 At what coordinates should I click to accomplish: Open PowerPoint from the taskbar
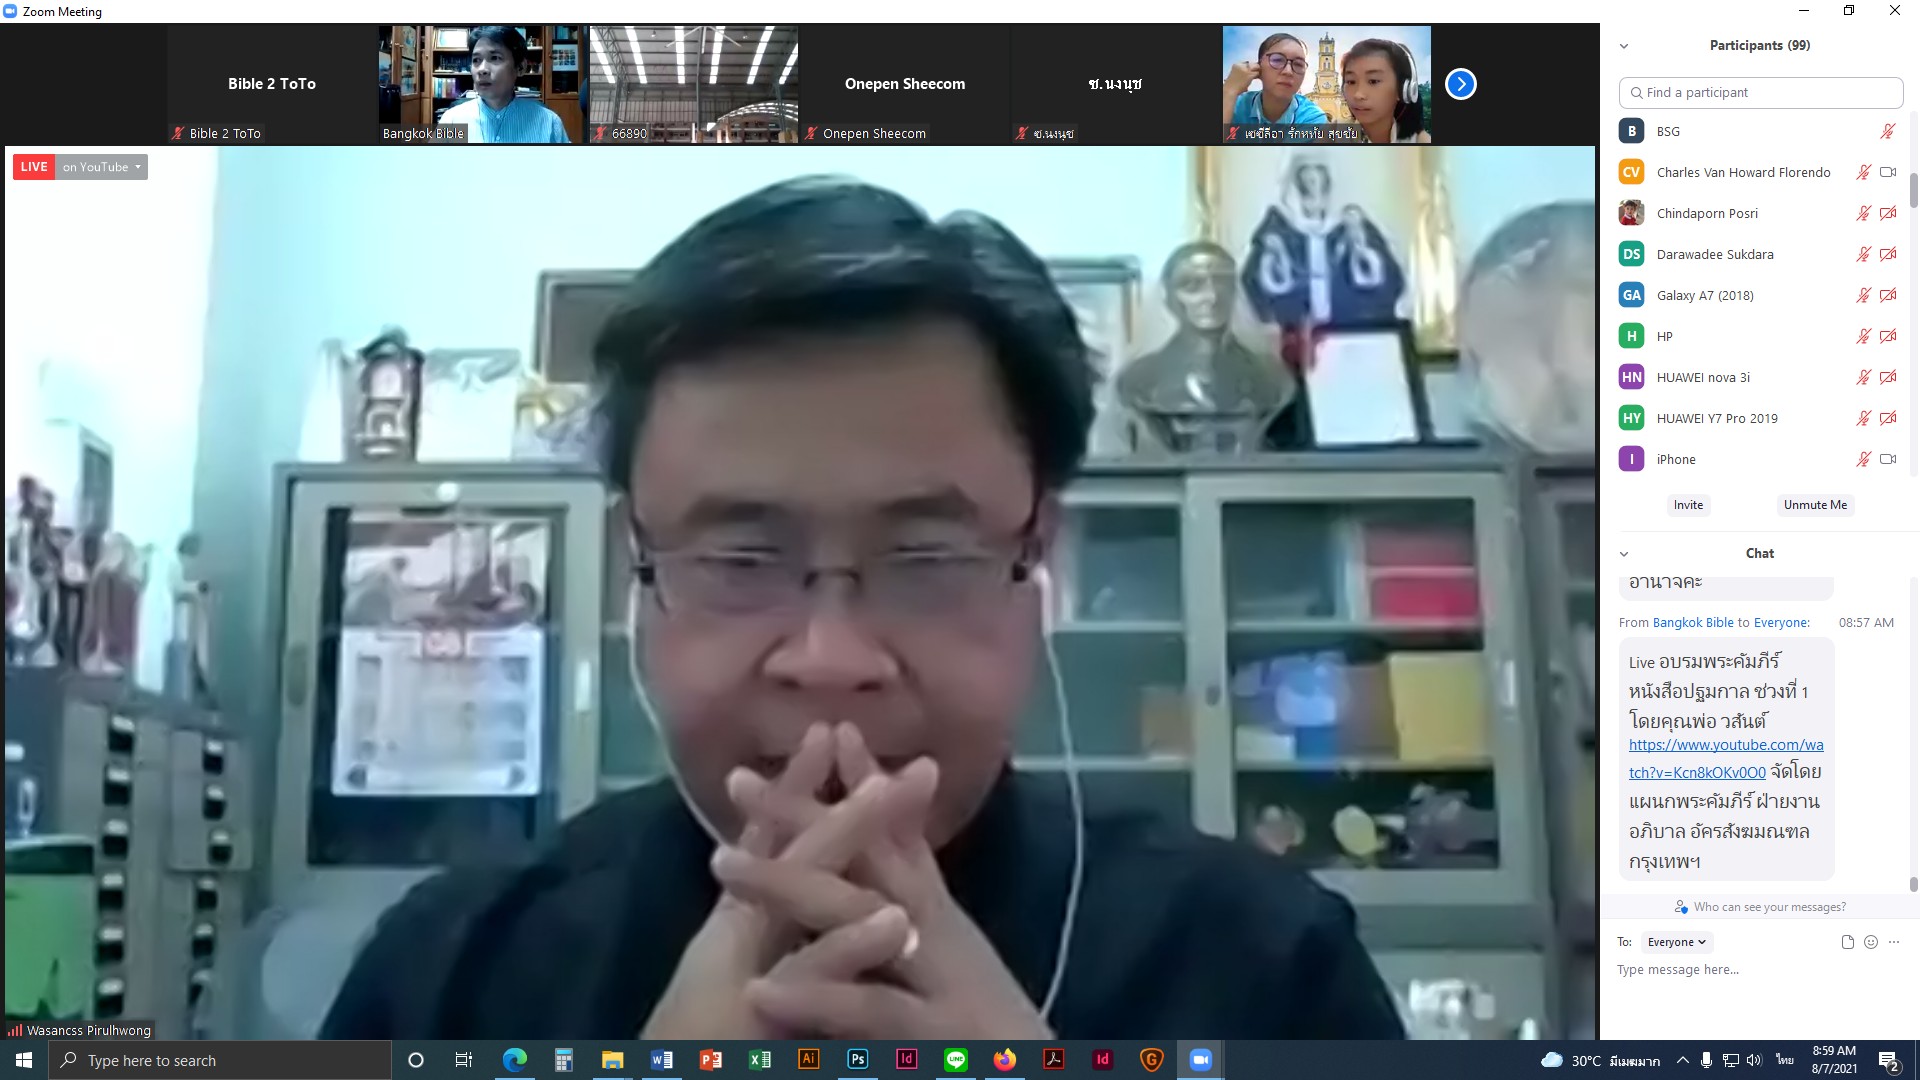tap(711, 1060)
